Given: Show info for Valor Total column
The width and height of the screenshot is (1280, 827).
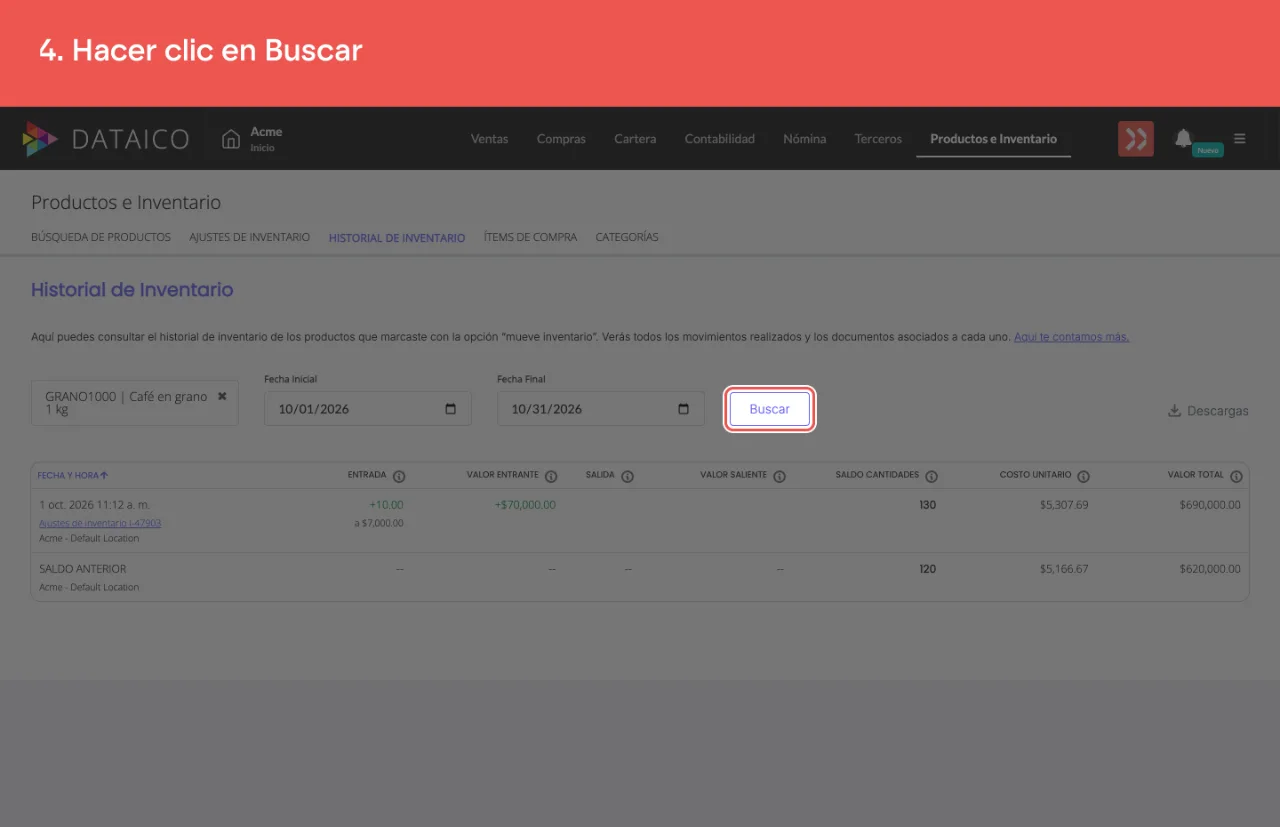Looking at the screenshot, I should (1236, 476).
